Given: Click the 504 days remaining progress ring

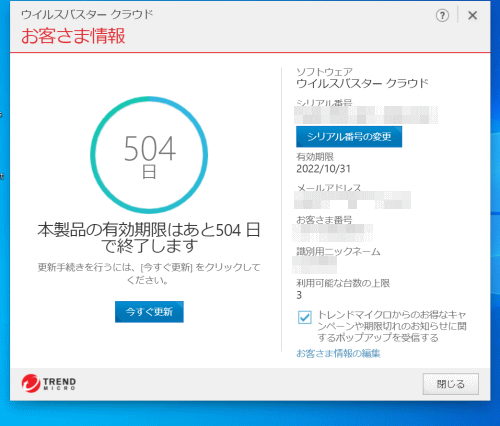Looking at the screenshot, I should [149, 155].
